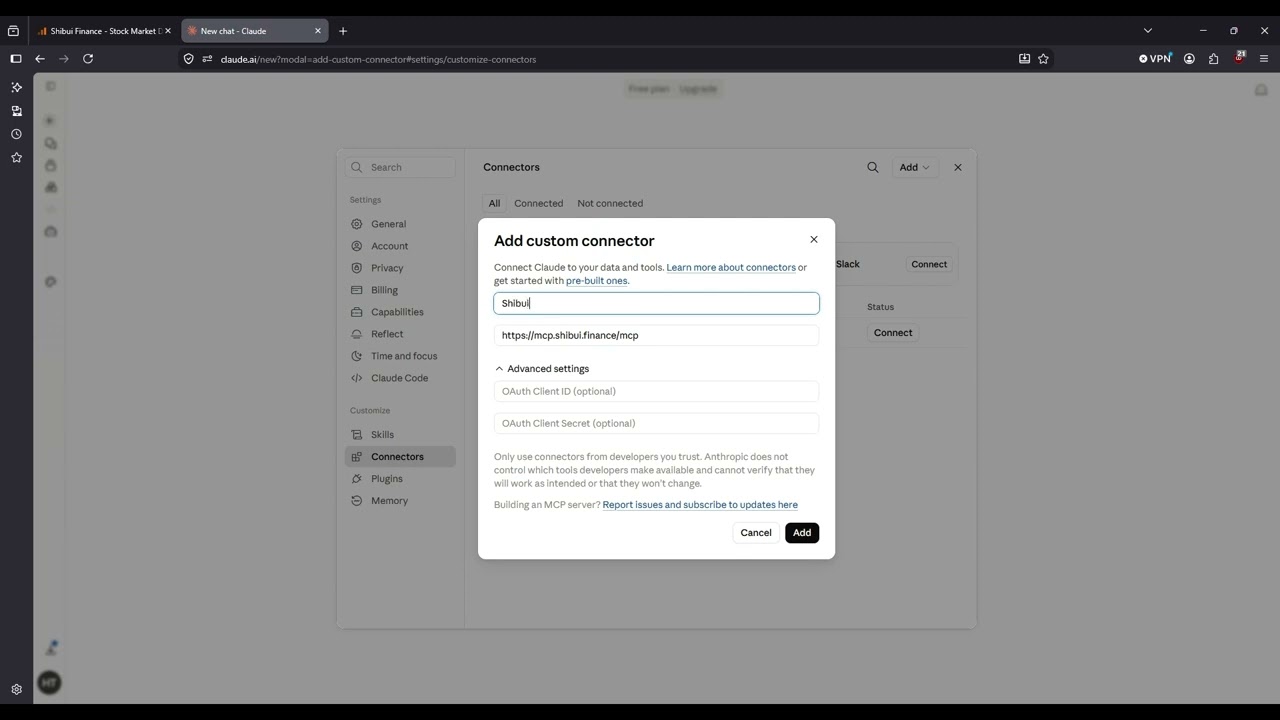Connect the Slack connector
Image resolution: width=1280 pixels, height=720 pixels.
click(x=929, y=264)
